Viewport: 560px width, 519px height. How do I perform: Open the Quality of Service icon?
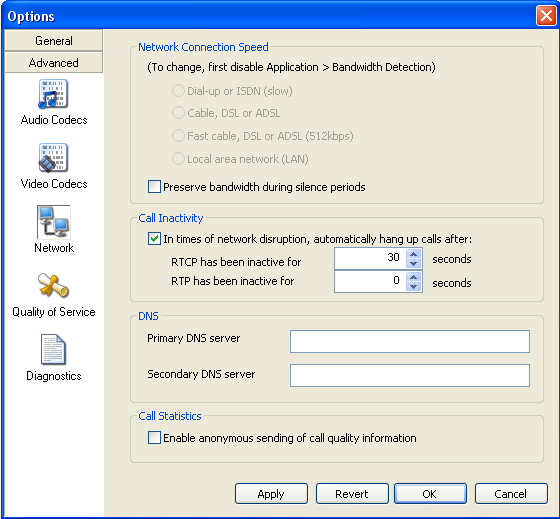[x=53, y=285]
